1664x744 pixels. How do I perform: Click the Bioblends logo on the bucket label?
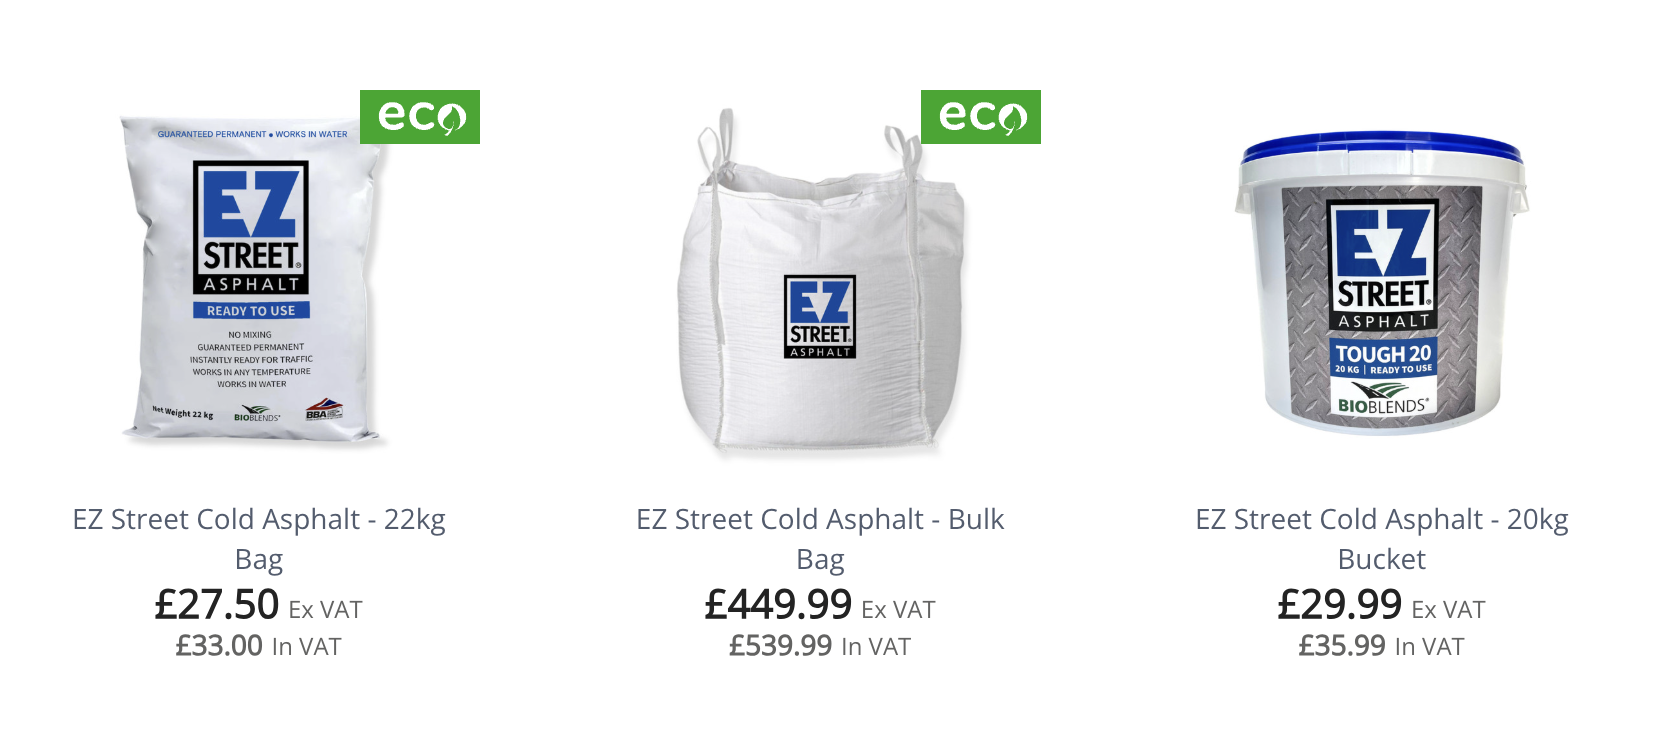coord(1383,397)
